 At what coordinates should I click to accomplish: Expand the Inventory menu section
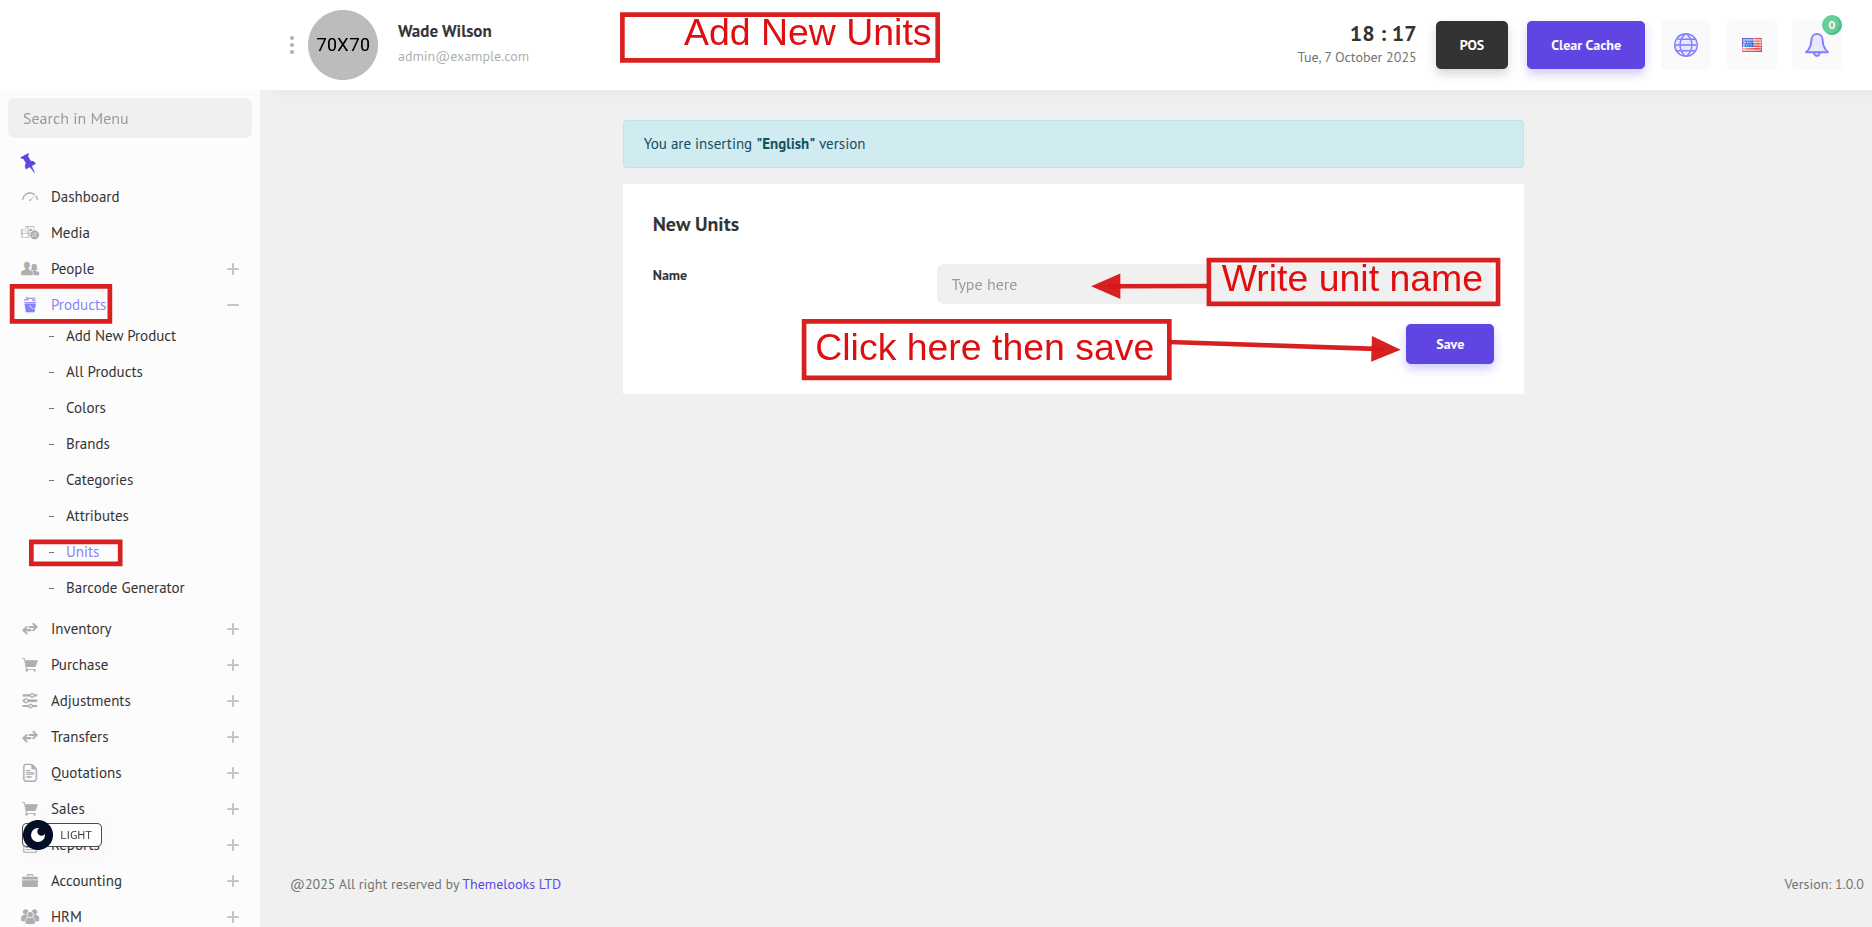233,629
